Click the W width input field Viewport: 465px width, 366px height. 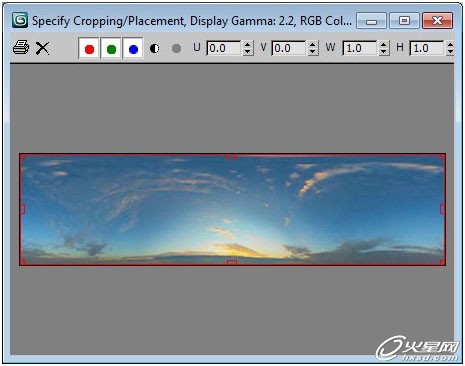click(360, 48)
